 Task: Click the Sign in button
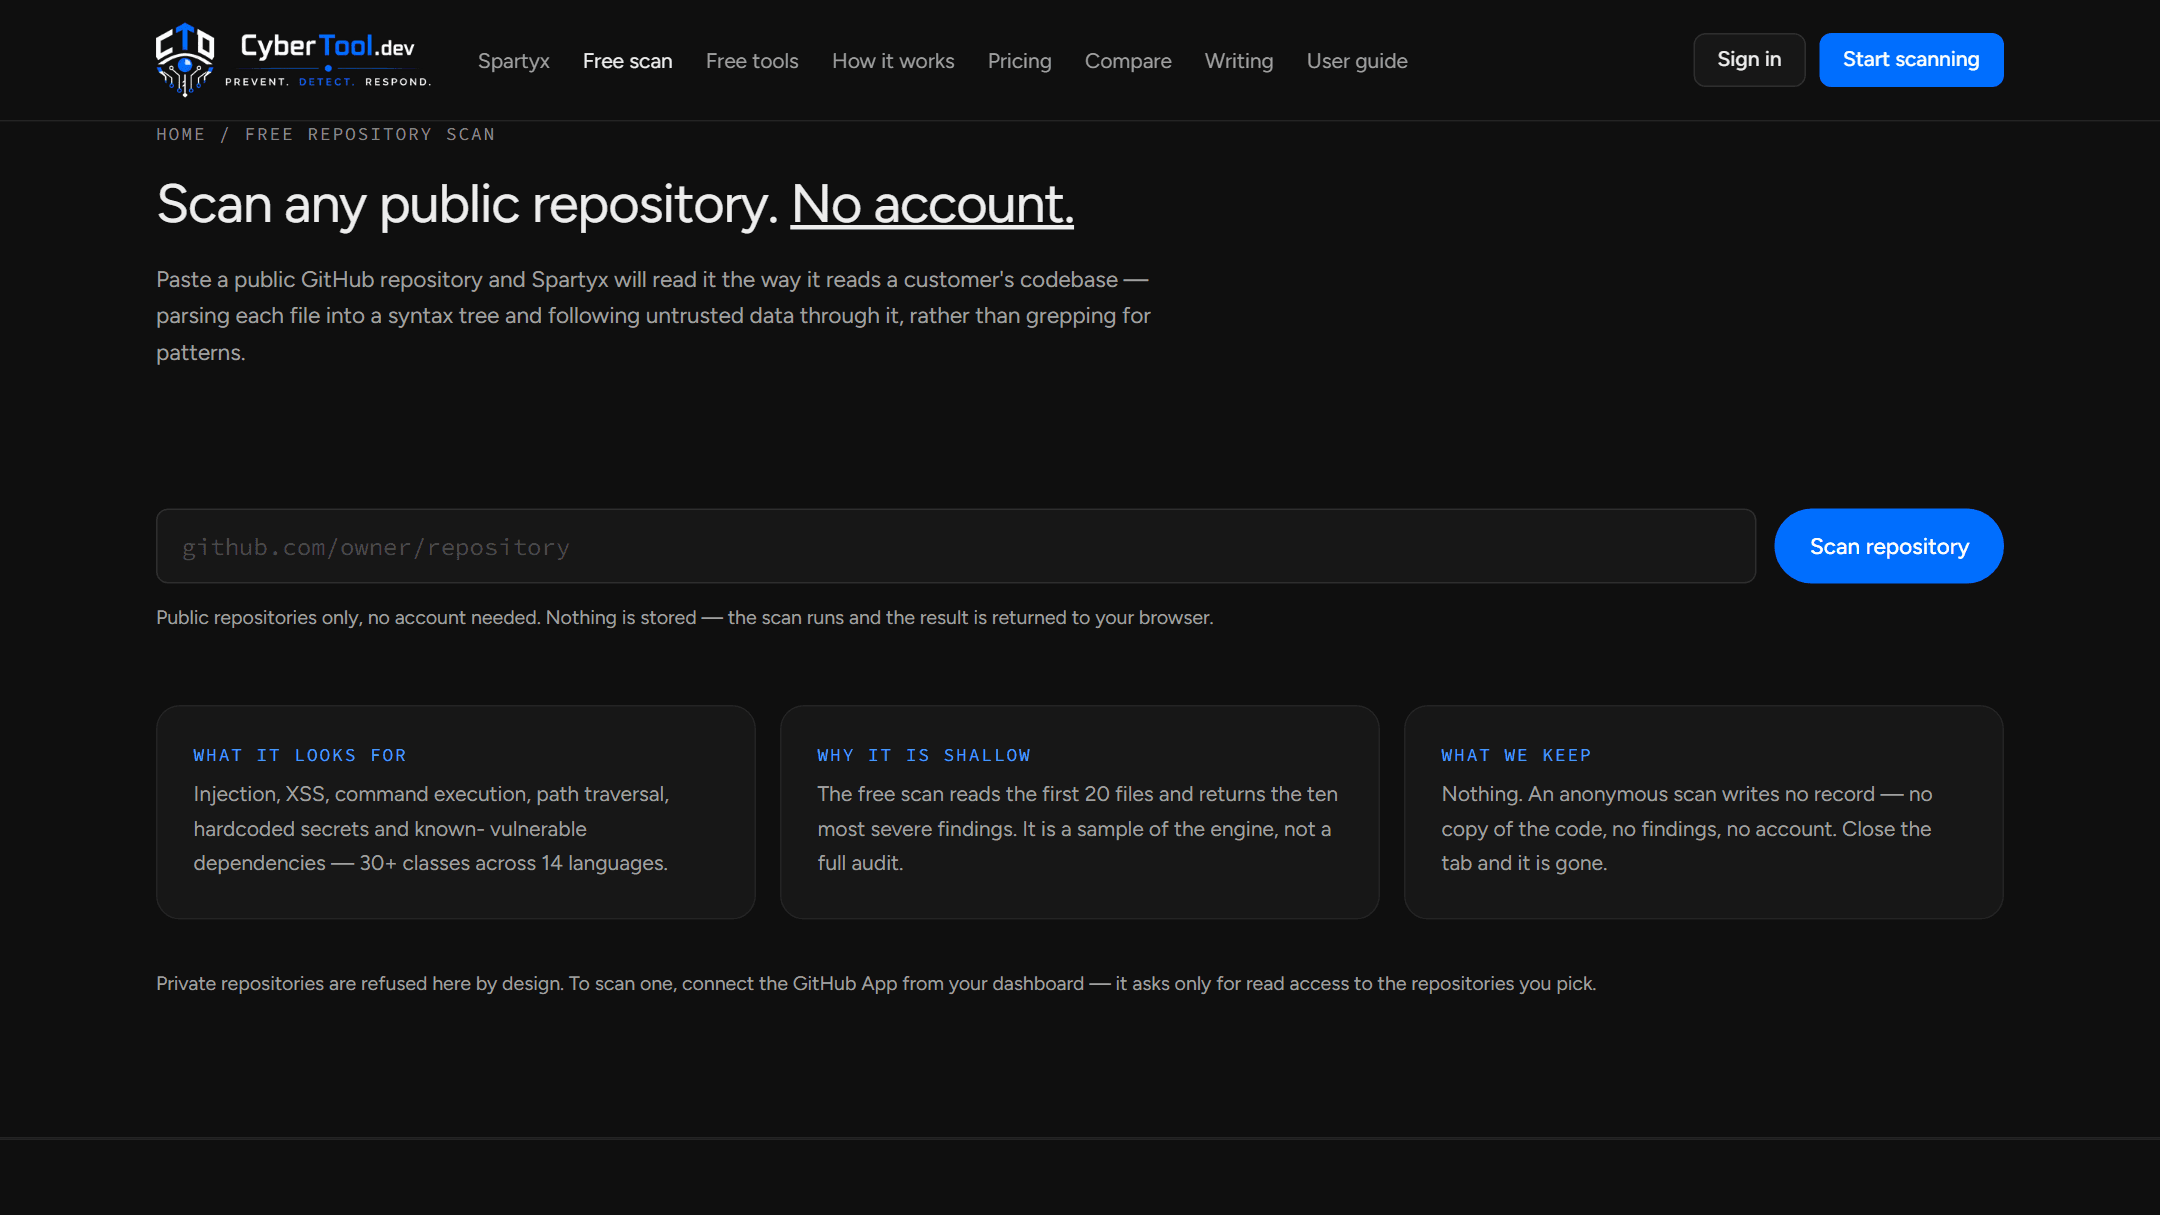pyautogui.click(x=1749, y=60)
